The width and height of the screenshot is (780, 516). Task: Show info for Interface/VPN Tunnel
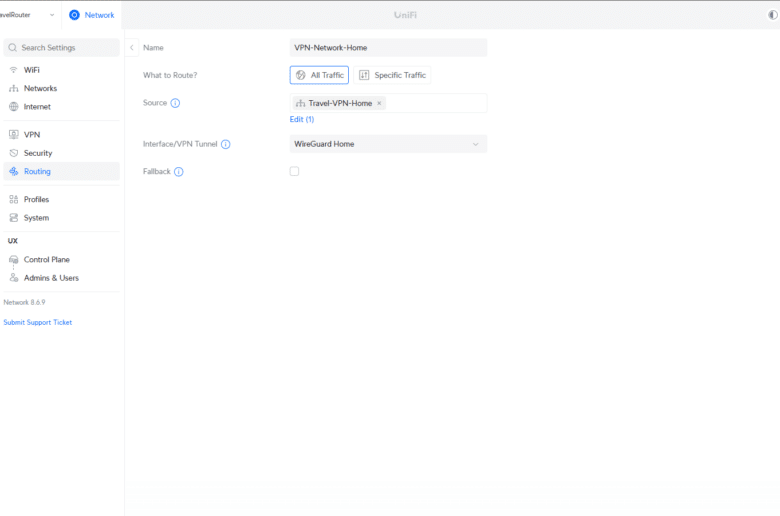[225, 144]
